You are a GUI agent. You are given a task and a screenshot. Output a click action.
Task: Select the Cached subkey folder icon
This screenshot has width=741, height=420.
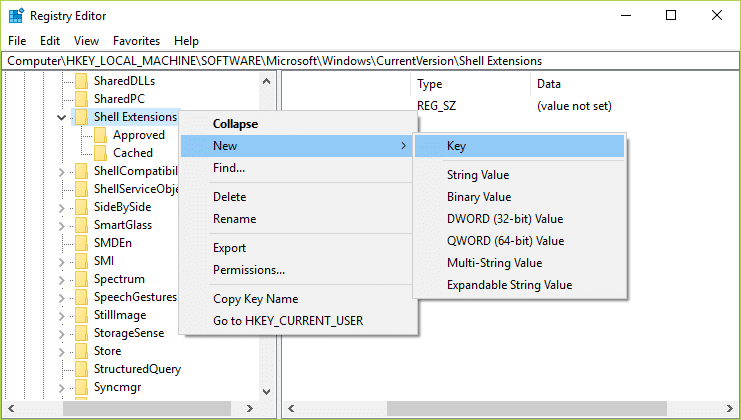[x=100, y=153]
